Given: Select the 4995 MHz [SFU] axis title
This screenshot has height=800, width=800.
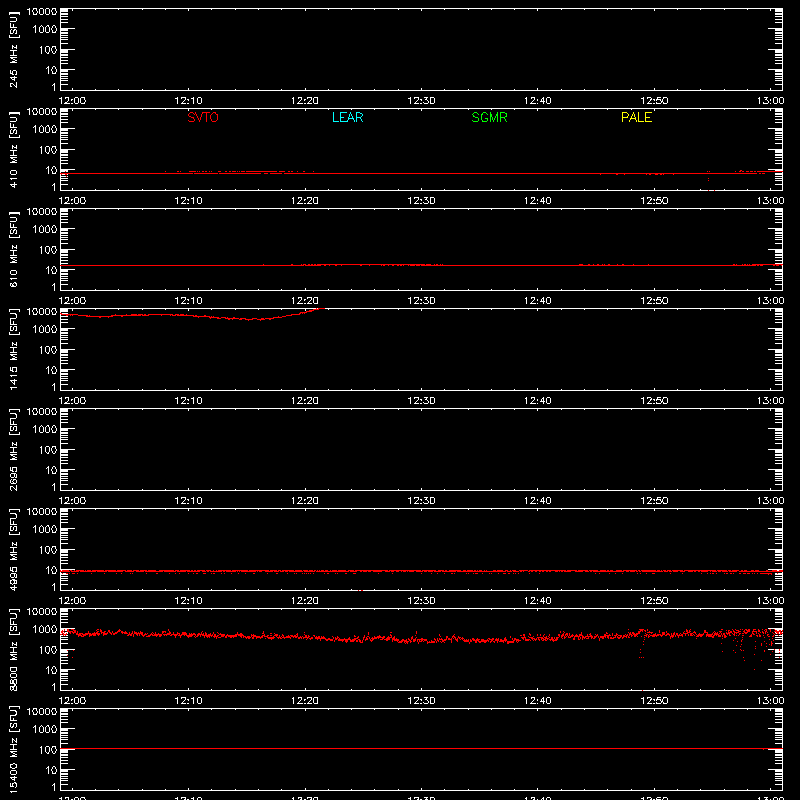Looking at the screenshot, I should coord(14,549).
